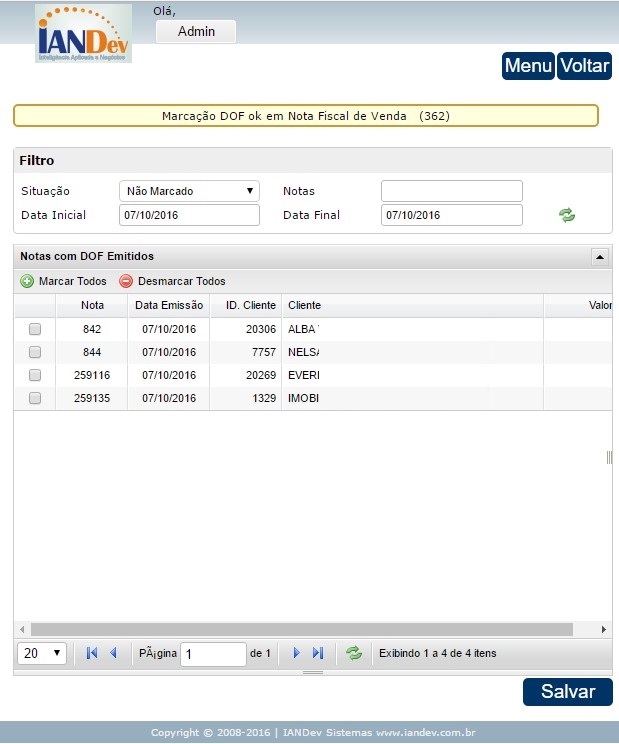This screenshot has height=744, width=619.
Task: Click the red minus icon for Desmarcar Todos
Action: pyautogui.click(x=126, y=281)
